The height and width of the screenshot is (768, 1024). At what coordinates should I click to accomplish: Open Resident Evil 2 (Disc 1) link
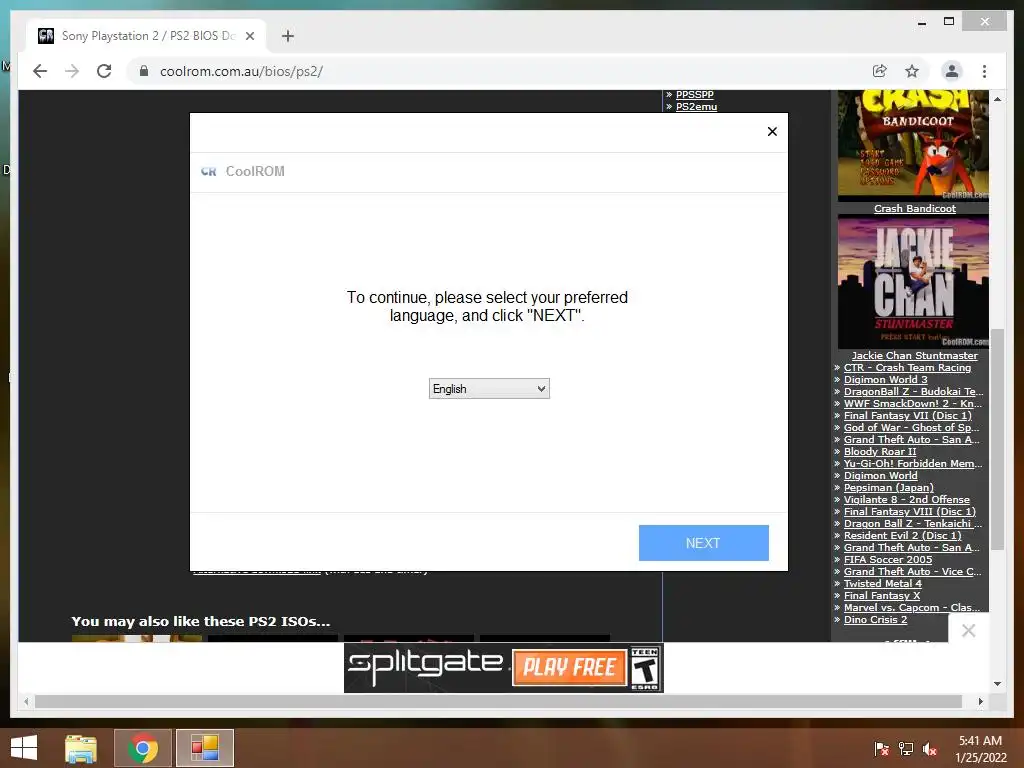point(903,536)
